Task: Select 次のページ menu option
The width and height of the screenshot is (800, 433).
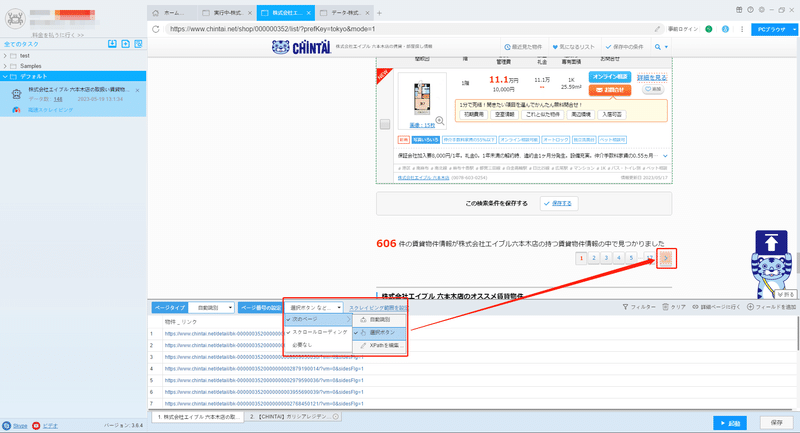Action: point(318,319)
